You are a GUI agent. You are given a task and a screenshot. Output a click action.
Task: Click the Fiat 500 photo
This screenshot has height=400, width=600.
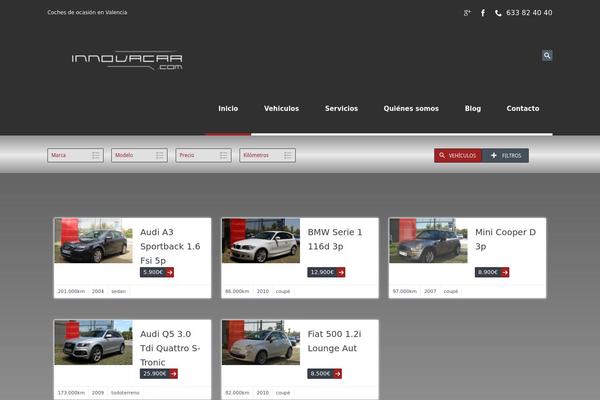(x=261, y=342)
